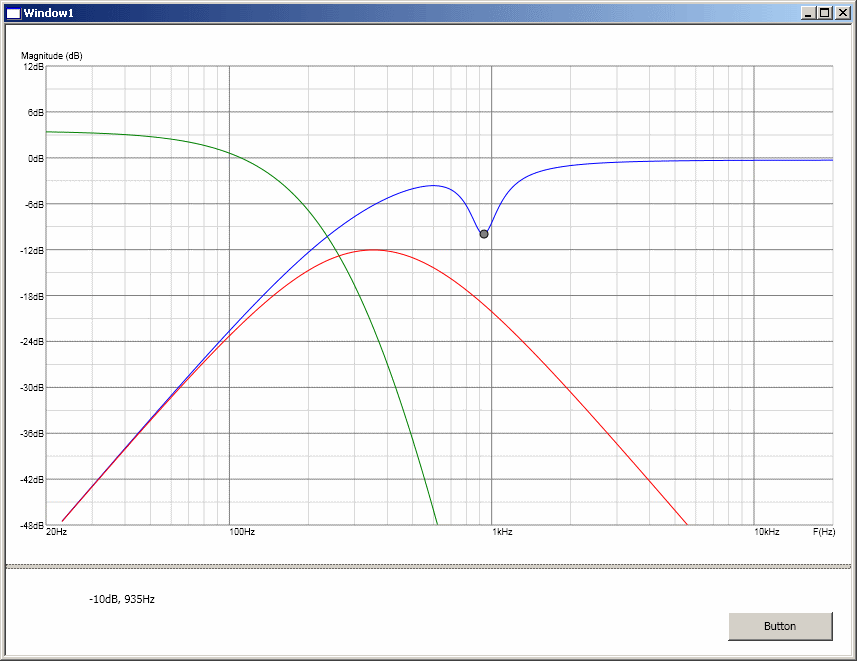
Task: Click the "-48dB" magnitude label
Action: click(x=32, y=525)
